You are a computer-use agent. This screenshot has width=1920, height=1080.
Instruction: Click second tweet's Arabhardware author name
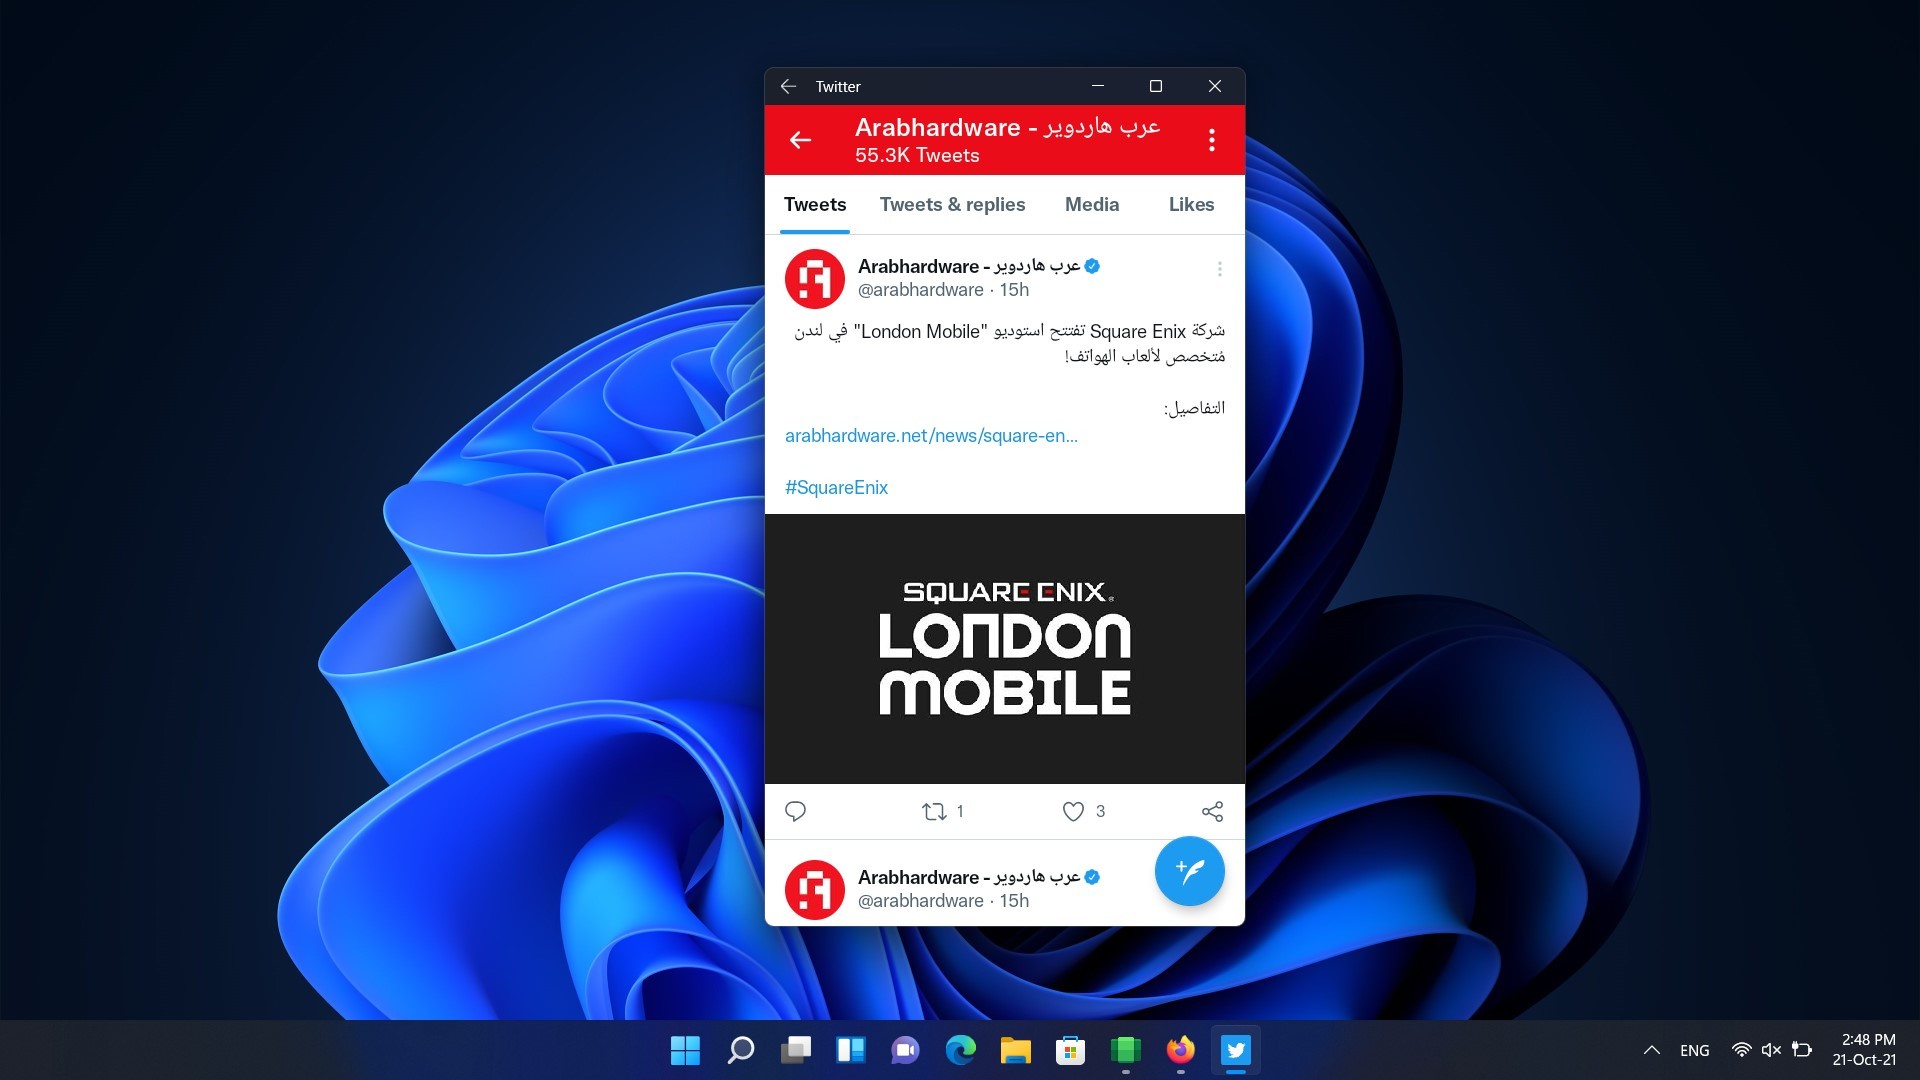968,877
